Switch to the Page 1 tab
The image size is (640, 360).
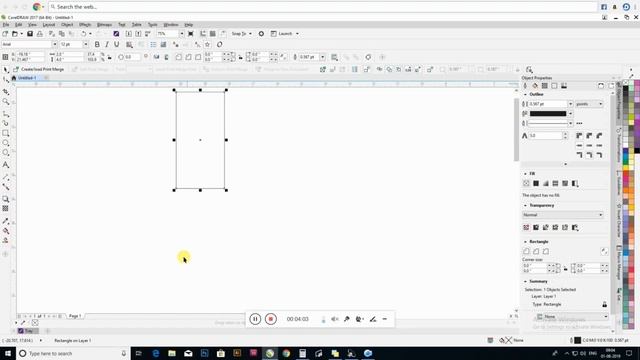pos(75,316)
